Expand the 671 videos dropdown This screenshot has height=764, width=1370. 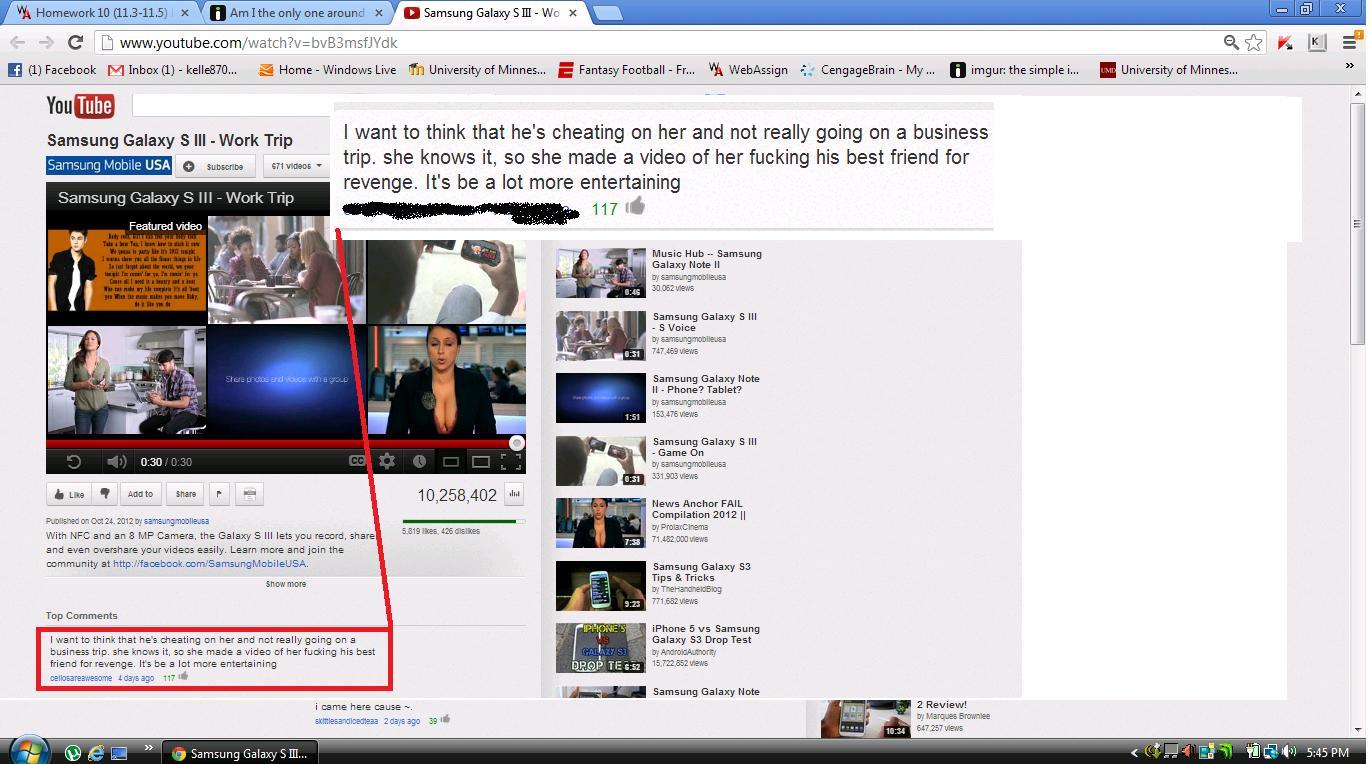[x=297, y=166]
